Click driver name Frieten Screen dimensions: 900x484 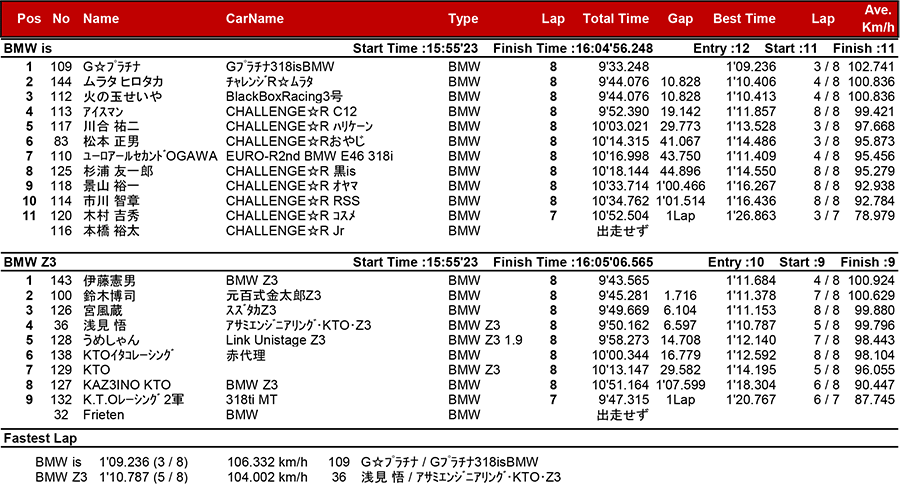point(103,415)
